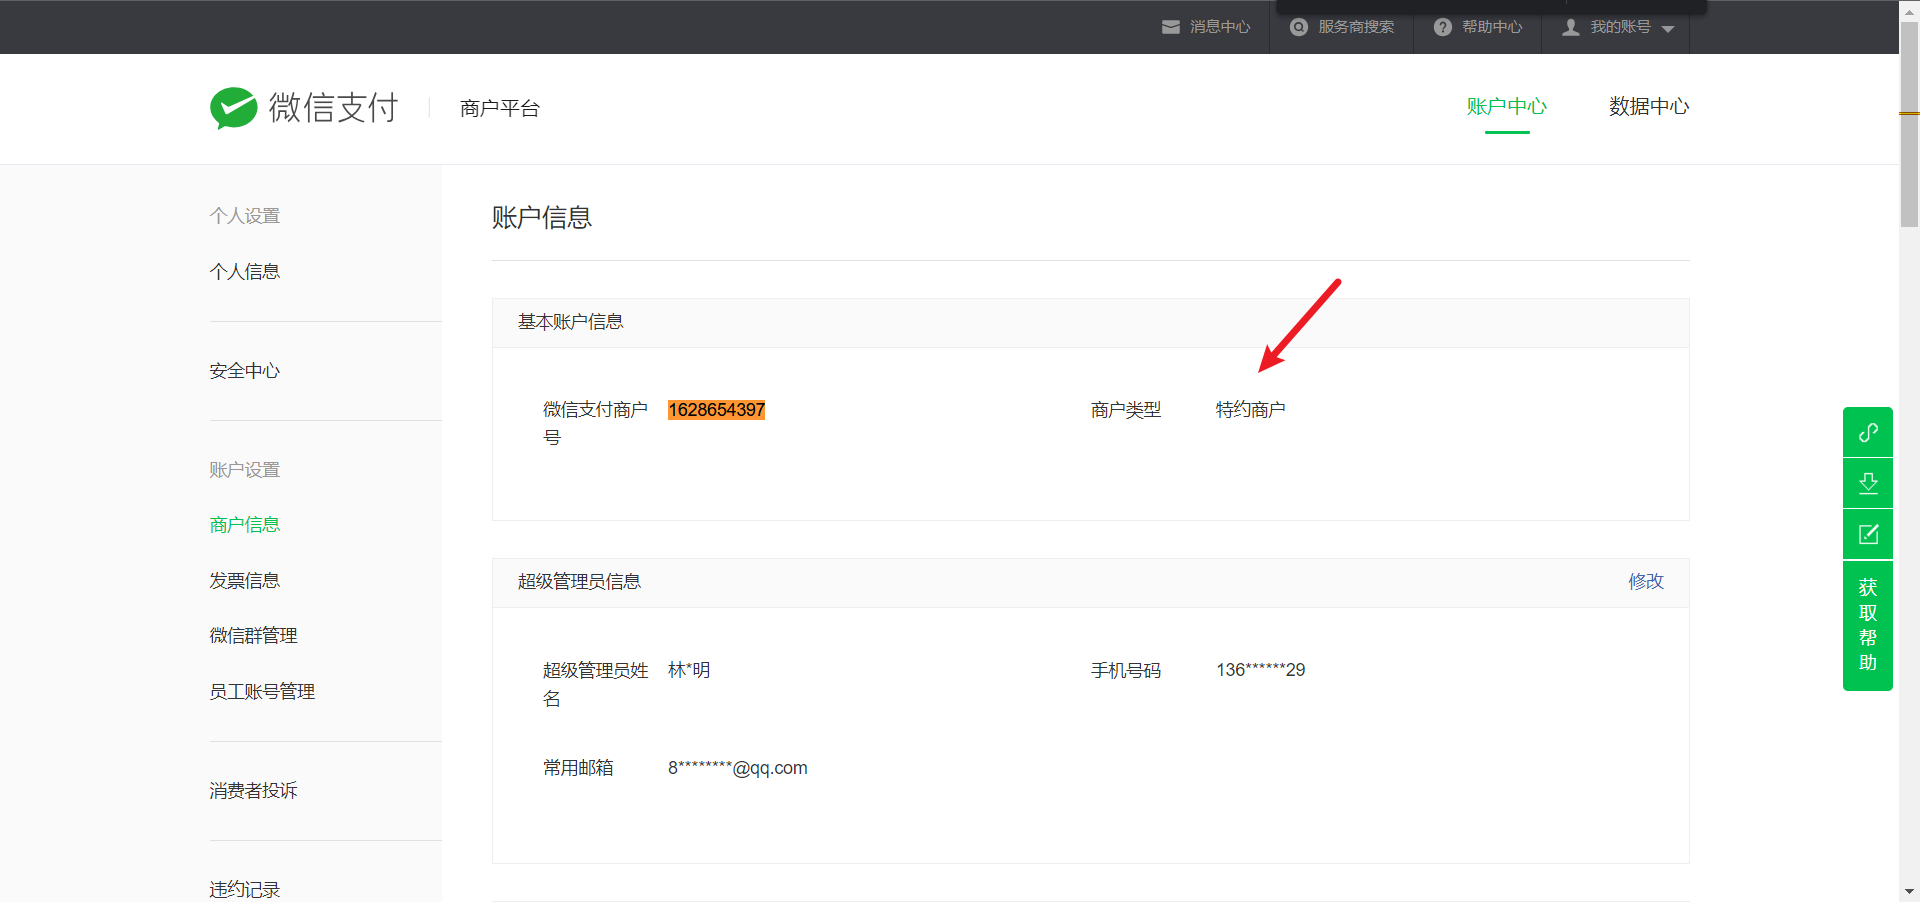Click the 帮助中心 link
Viewport: 1920px width, 902px height.
tap(1492, 27)
